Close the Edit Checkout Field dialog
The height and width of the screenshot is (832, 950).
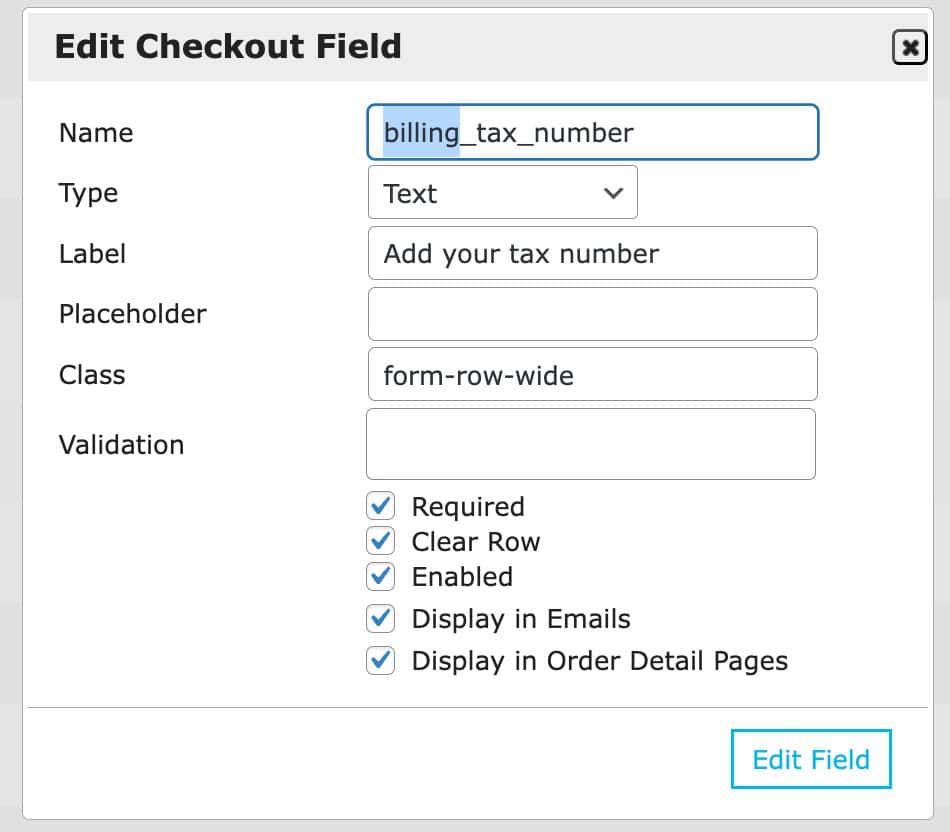click(x=909, y=47)
